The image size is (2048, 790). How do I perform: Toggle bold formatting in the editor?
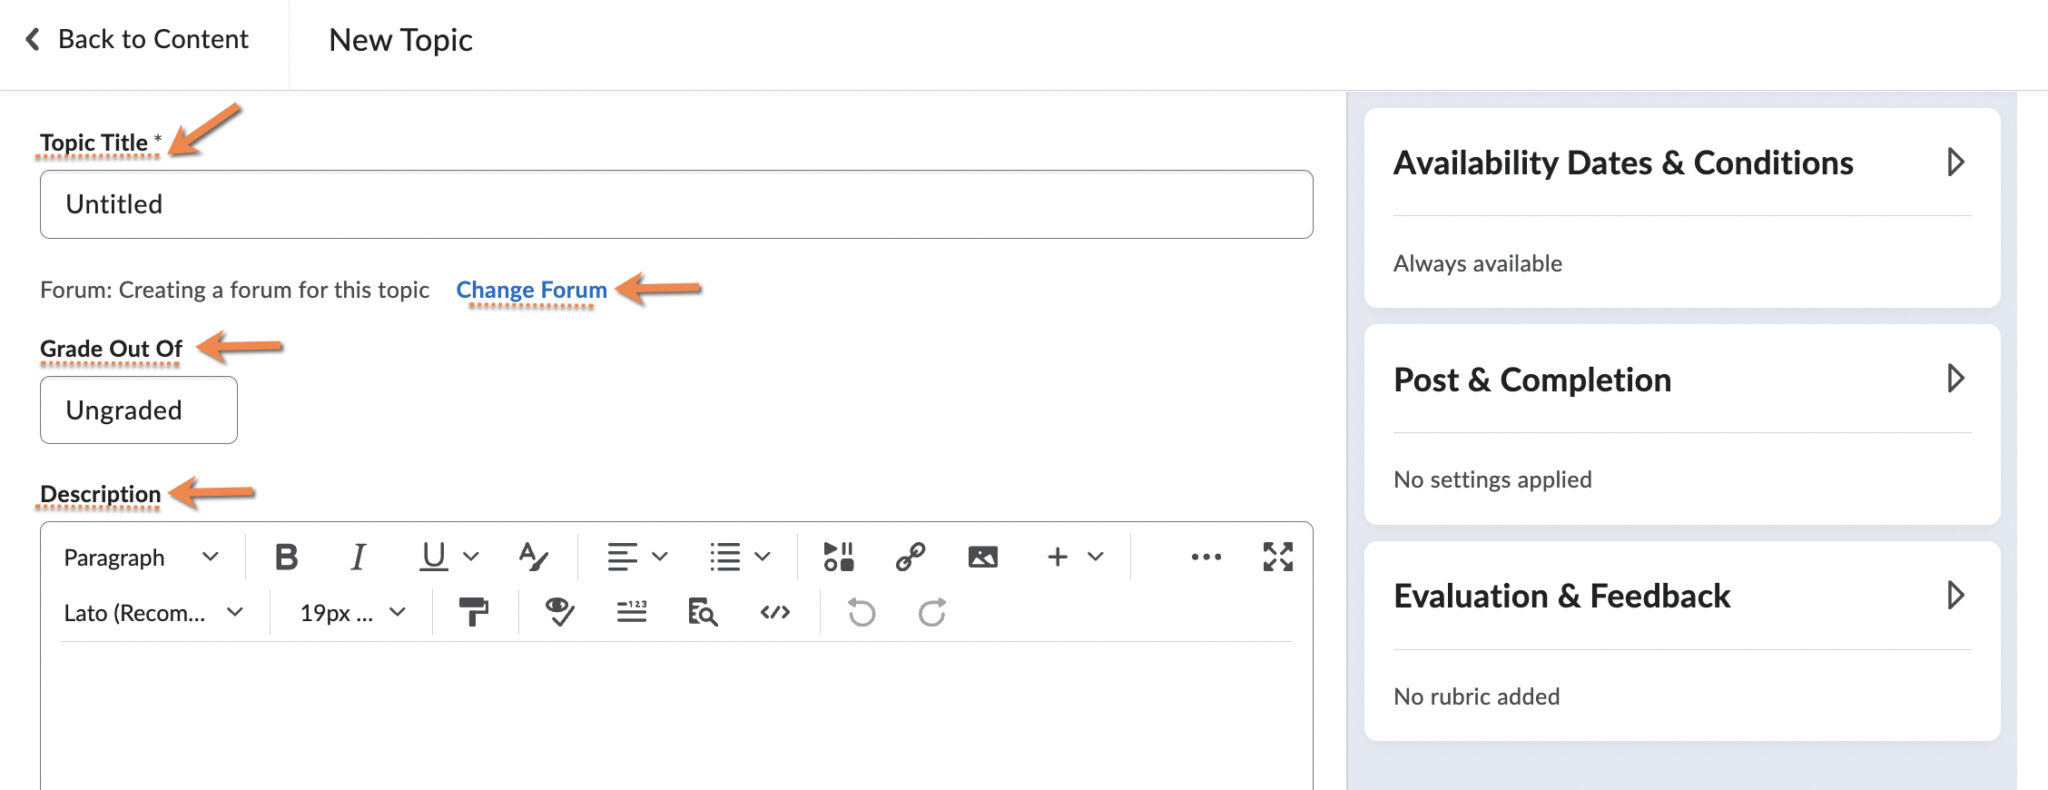pyautogui.click(x=287, y=557)
